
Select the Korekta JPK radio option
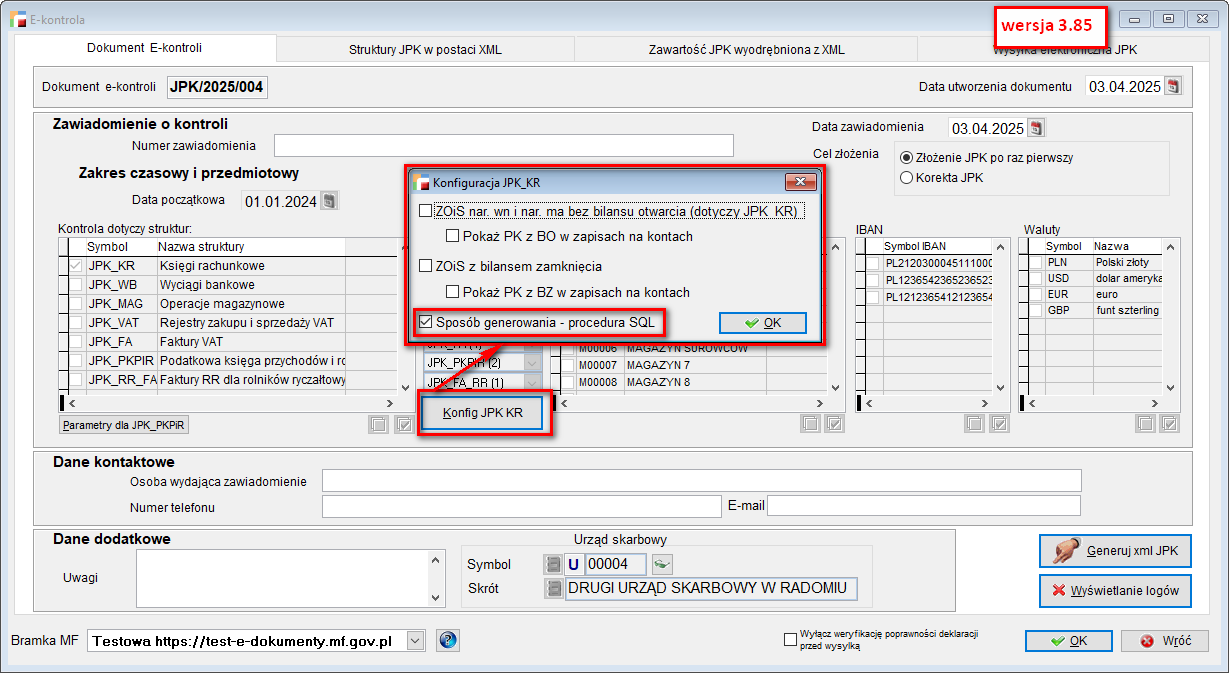tap(907, 178)
